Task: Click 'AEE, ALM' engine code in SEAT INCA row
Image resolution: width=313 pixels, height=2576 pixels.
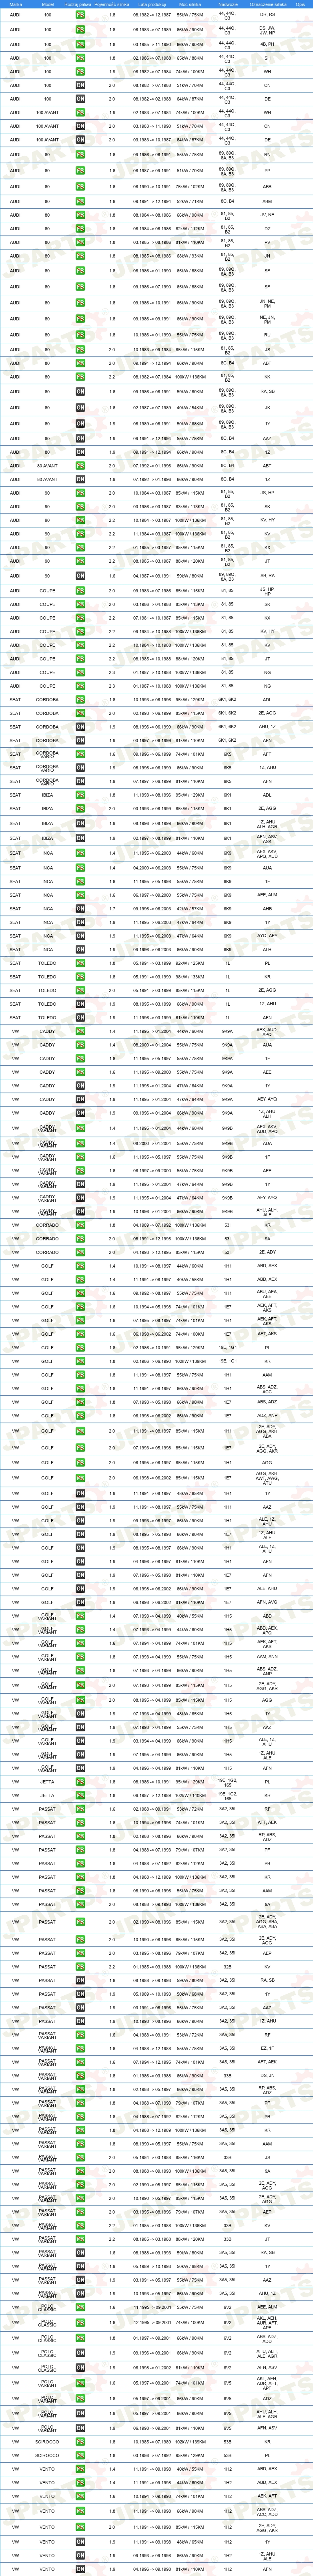Action: 267,895
